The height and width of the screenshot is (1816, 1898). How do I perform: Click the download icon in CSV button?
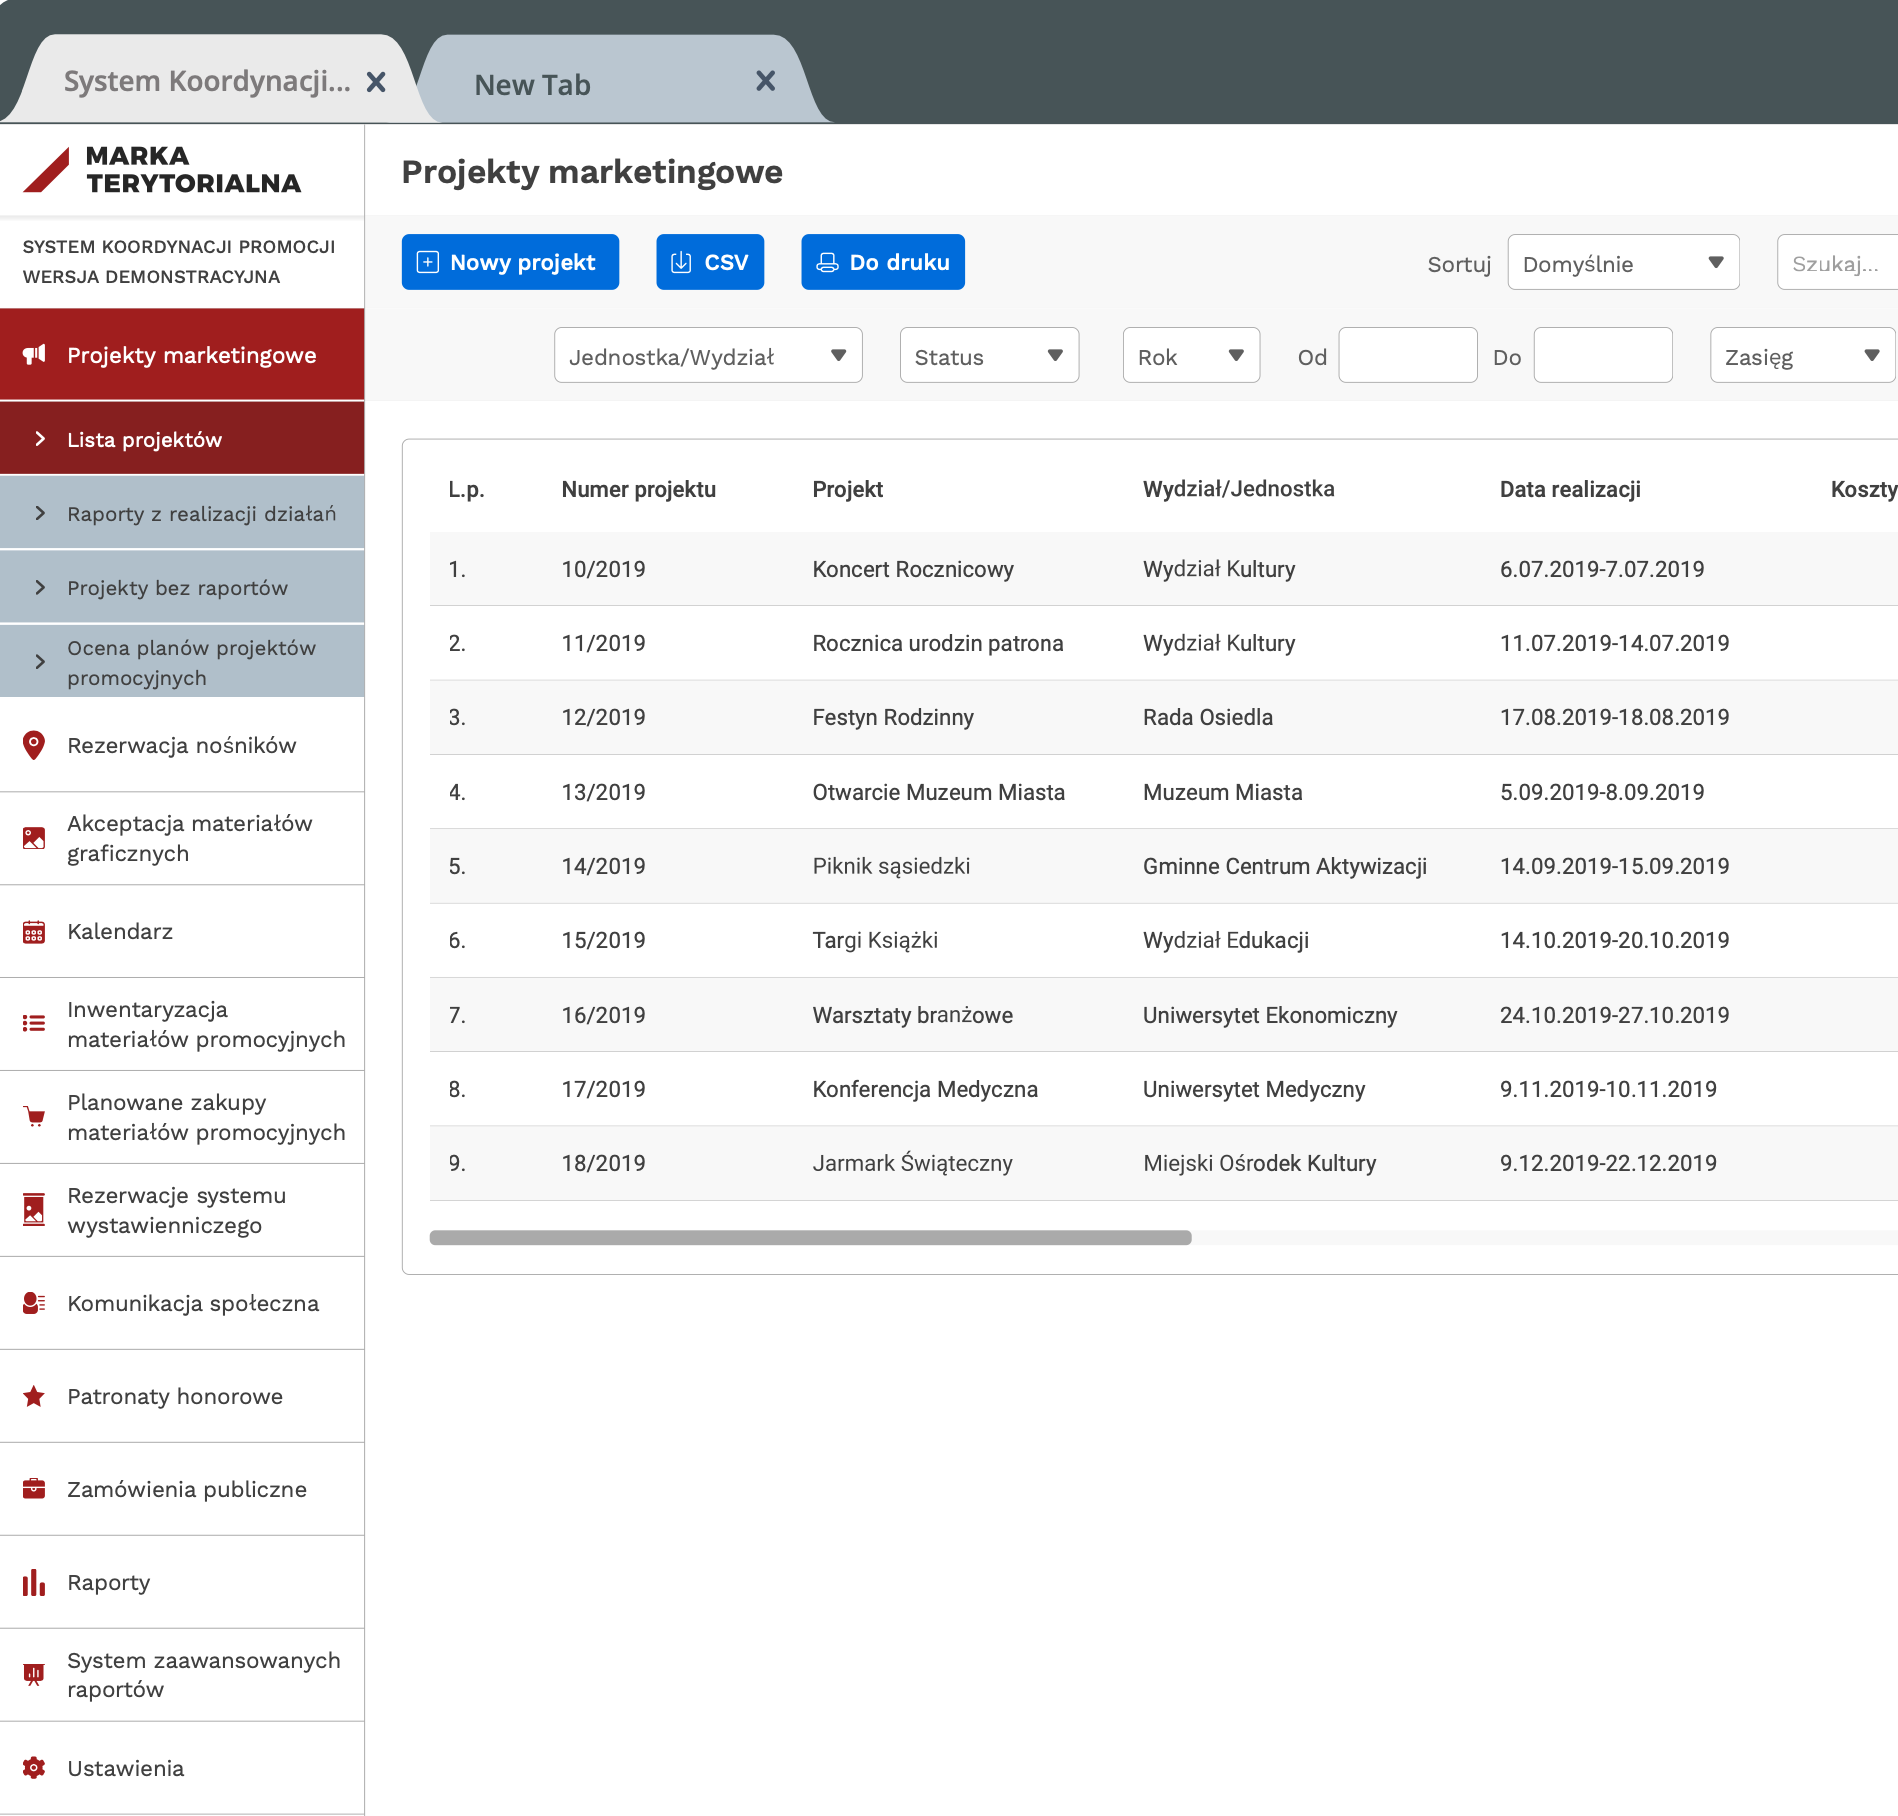pos(681,262)
